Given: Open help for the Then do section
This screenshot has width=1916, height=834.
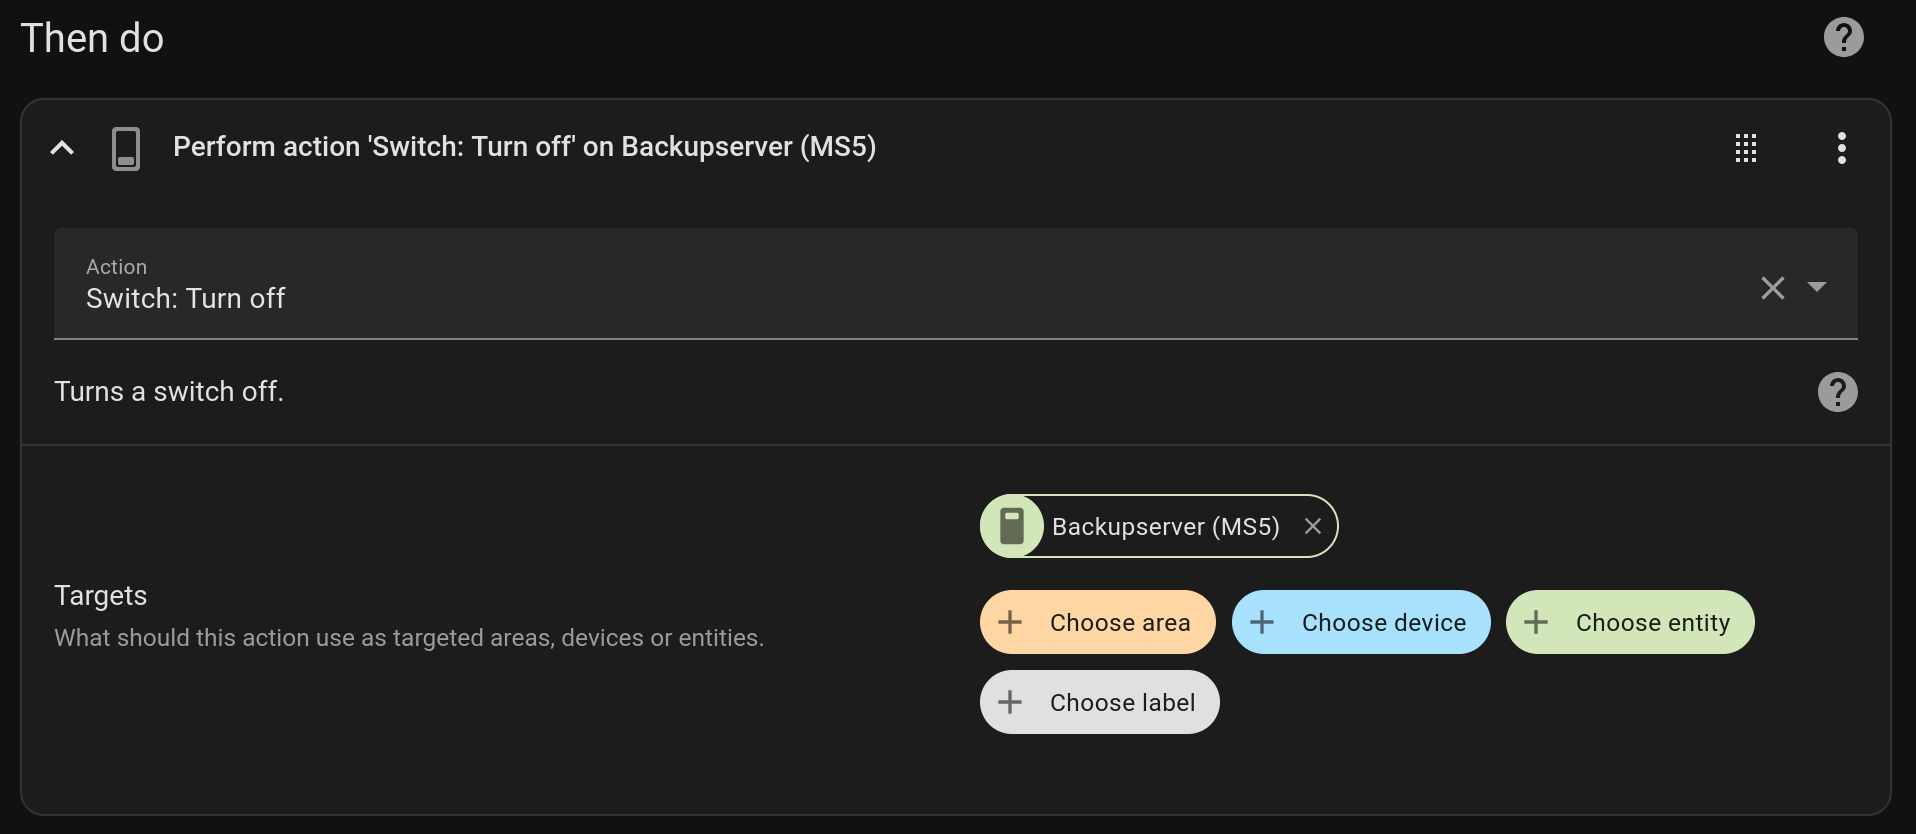Looking at the screenshot, I should pos(1843,38).
